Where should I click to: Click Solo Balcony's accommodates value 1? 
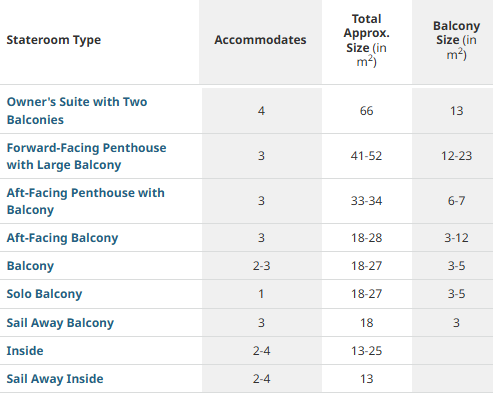261,294
